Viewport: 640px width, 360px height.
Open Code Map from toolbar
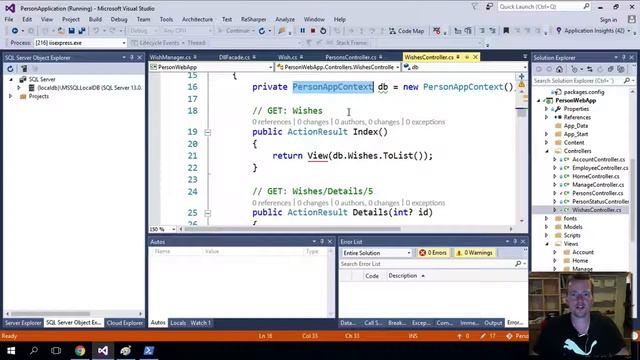point(406,31)
